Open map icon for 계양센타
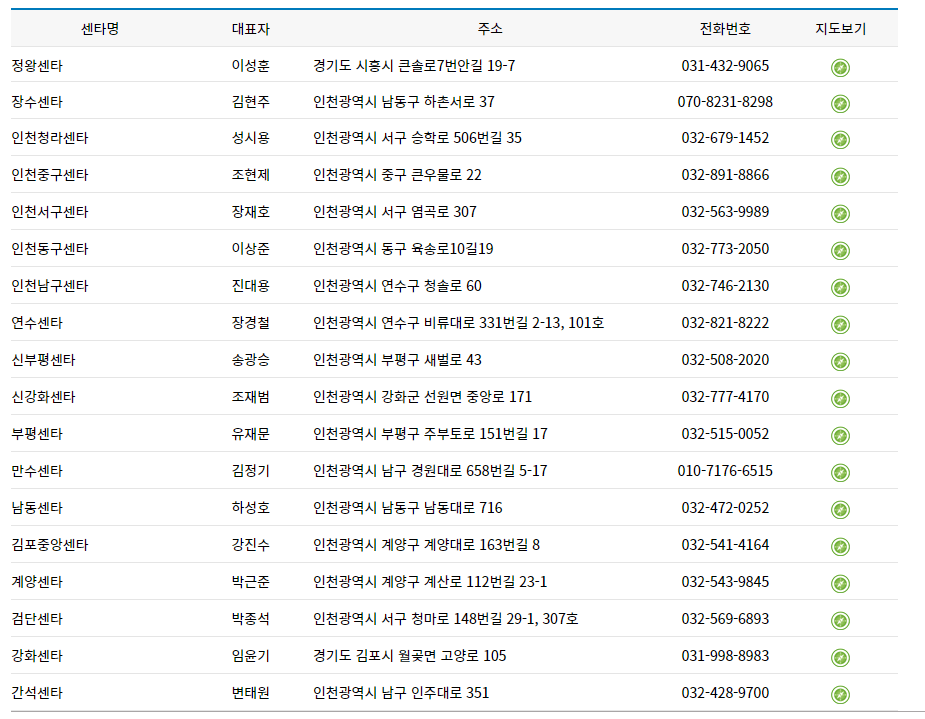The image size is (925, 719). 840,584
